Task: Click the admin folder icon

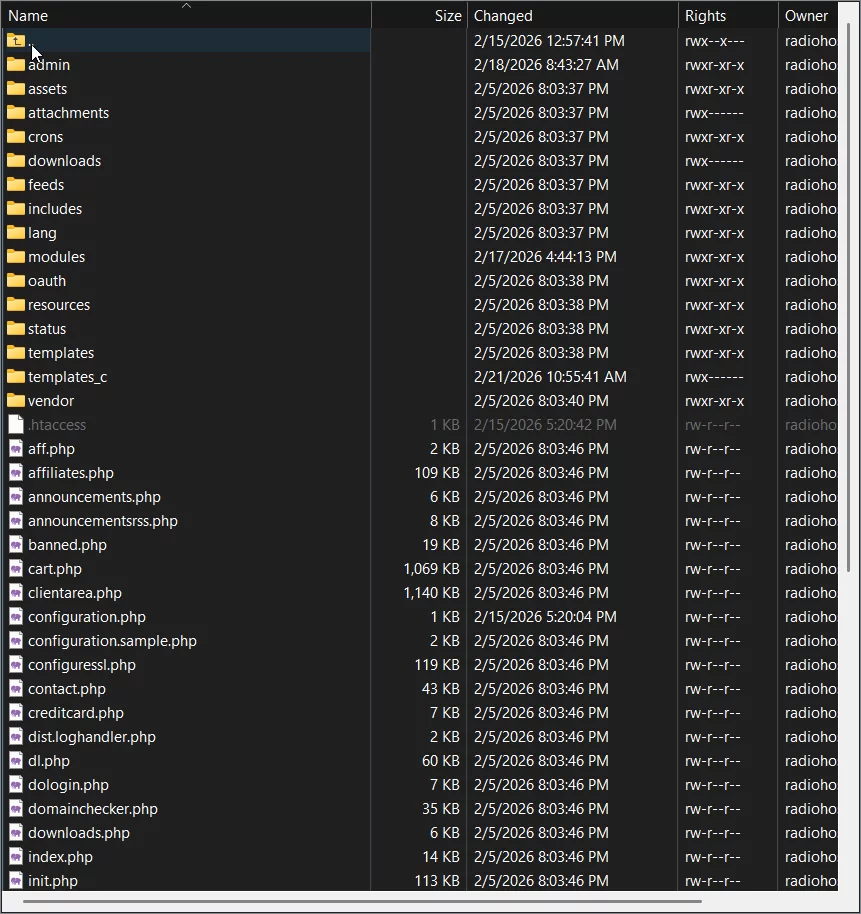Action: pyautogui.click(x=16, y=64)
